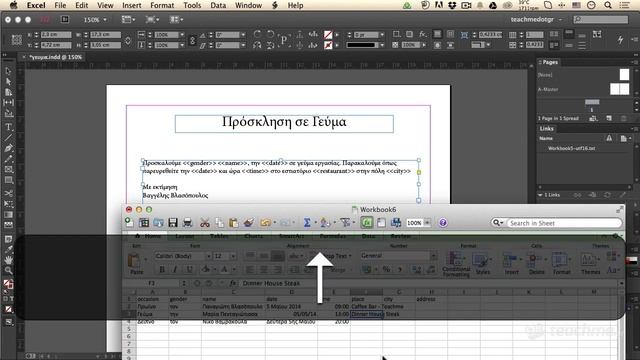
Task: Click the Sort icon in Excel toolbar
Action: (x=325, y=222)
